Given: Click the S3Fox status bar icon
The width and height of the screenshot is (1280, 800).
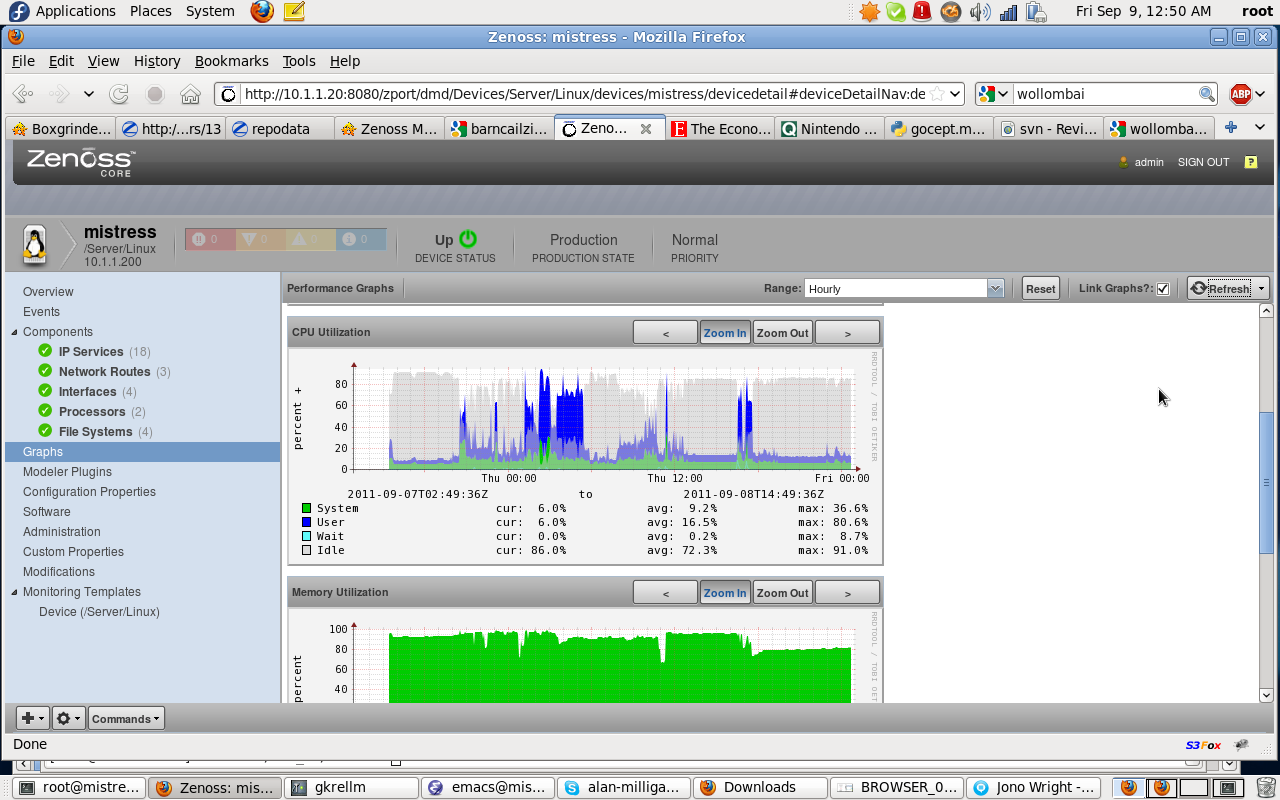Looking at the screenshot, I should click(x=1203, y=745).
